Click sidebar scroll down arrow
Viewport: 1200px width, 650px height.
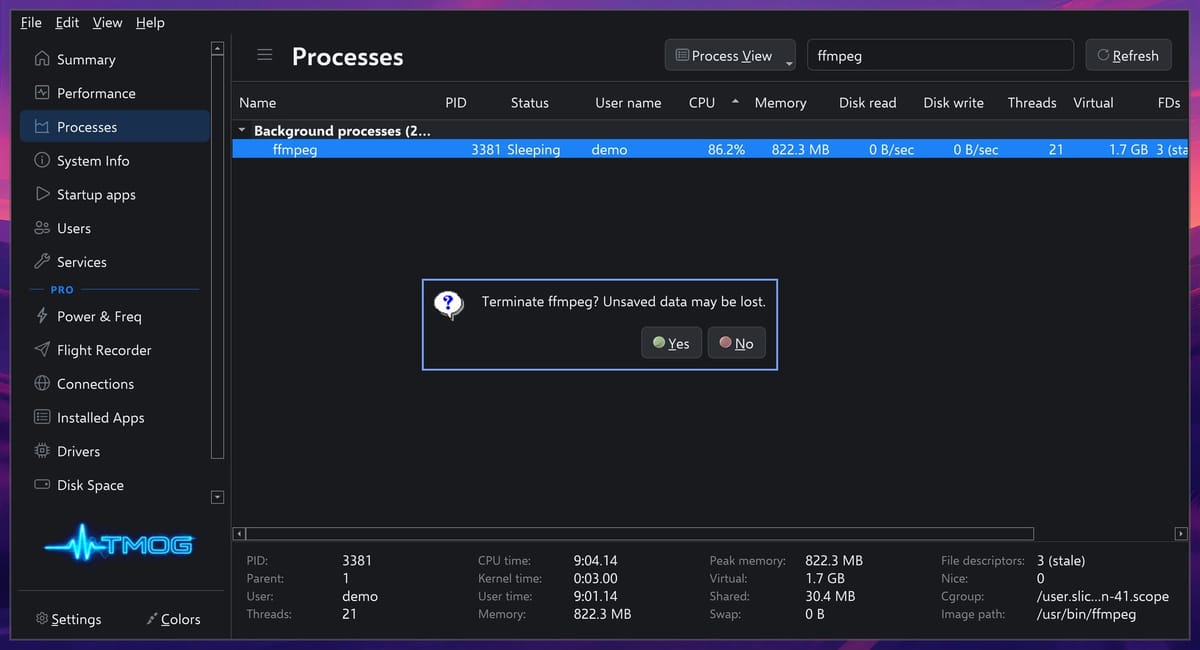[x=218, y=497]
